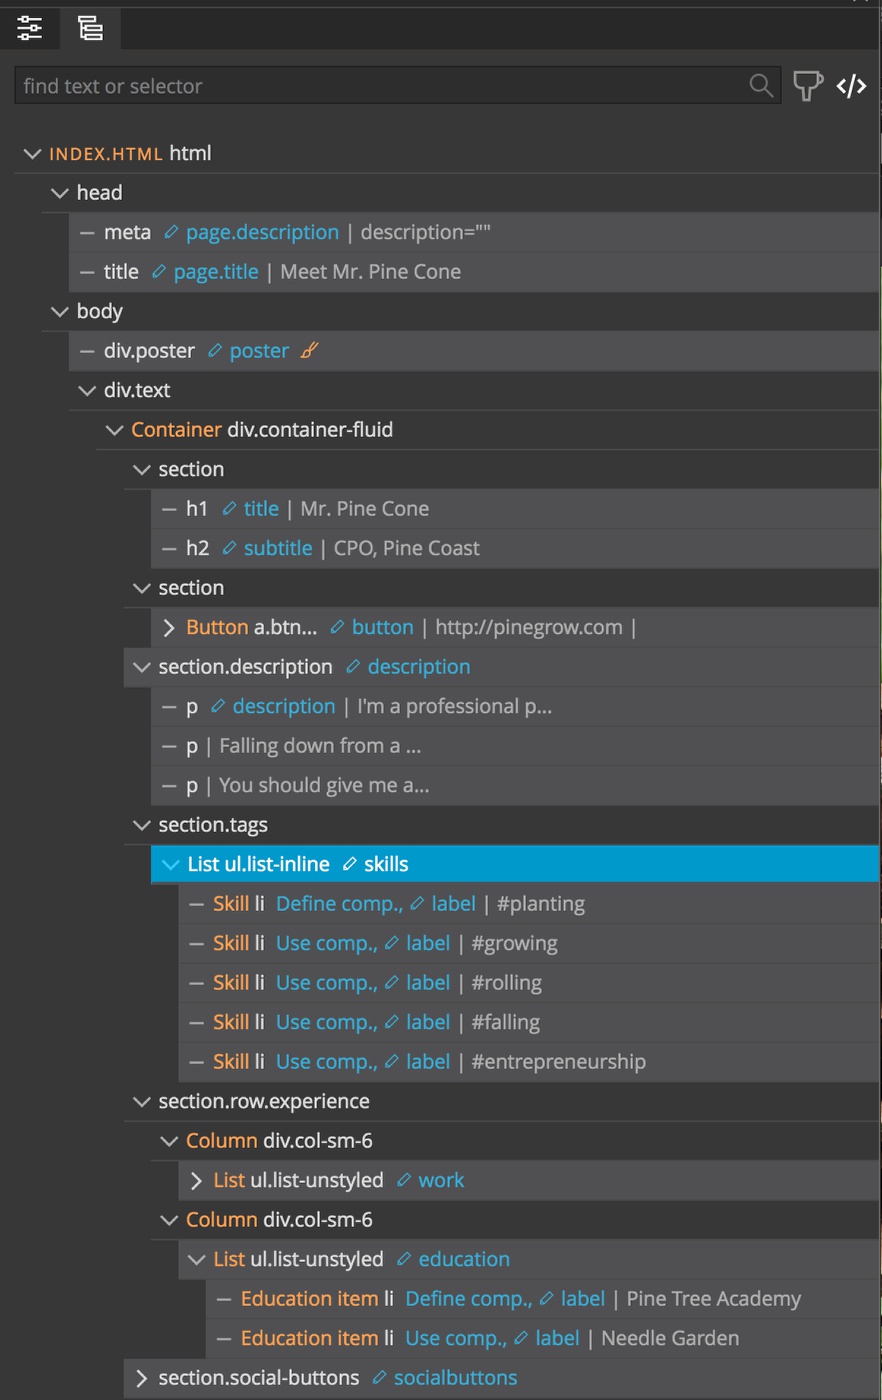The image size is (882, 1400).
Task: Click the filter funnel icon
Action: (808, 86)
